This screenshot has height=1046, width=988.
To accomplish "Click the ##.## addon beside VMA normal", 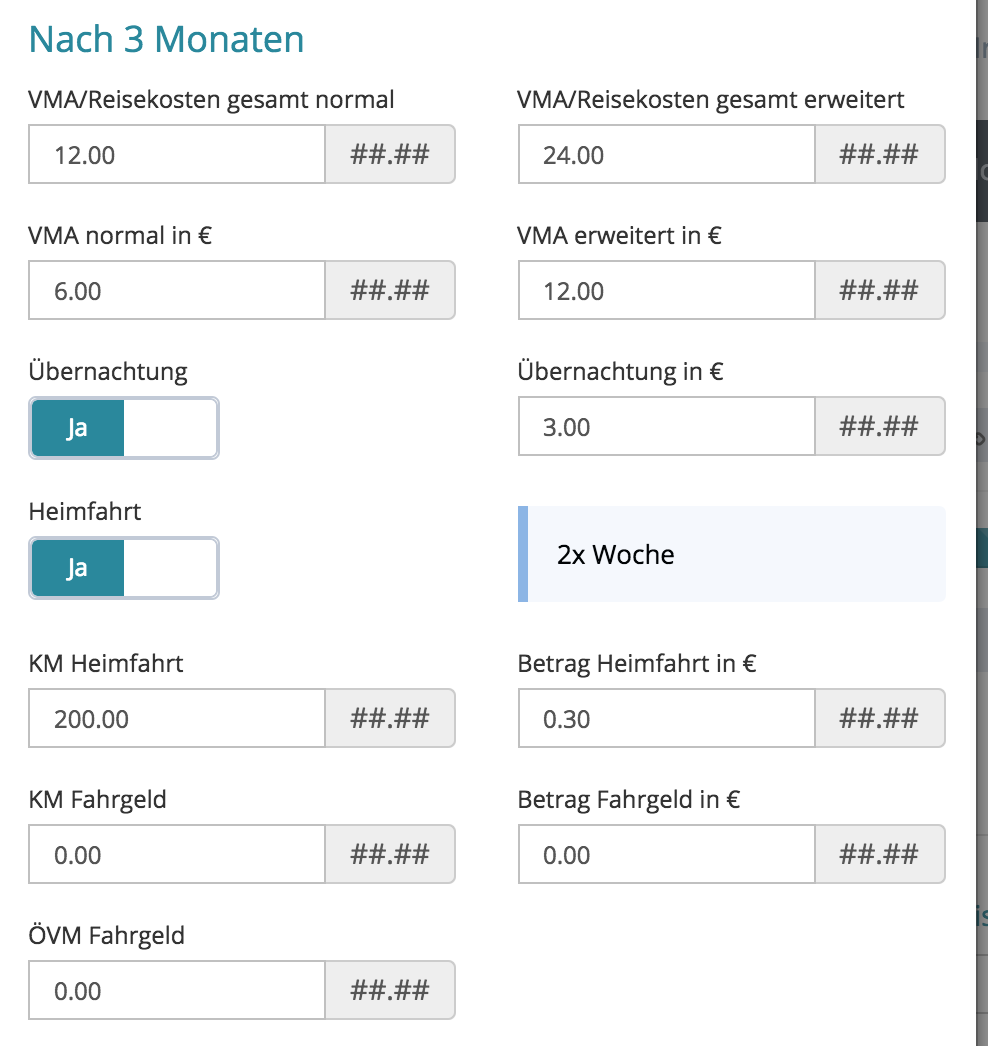I will point(390,291).
